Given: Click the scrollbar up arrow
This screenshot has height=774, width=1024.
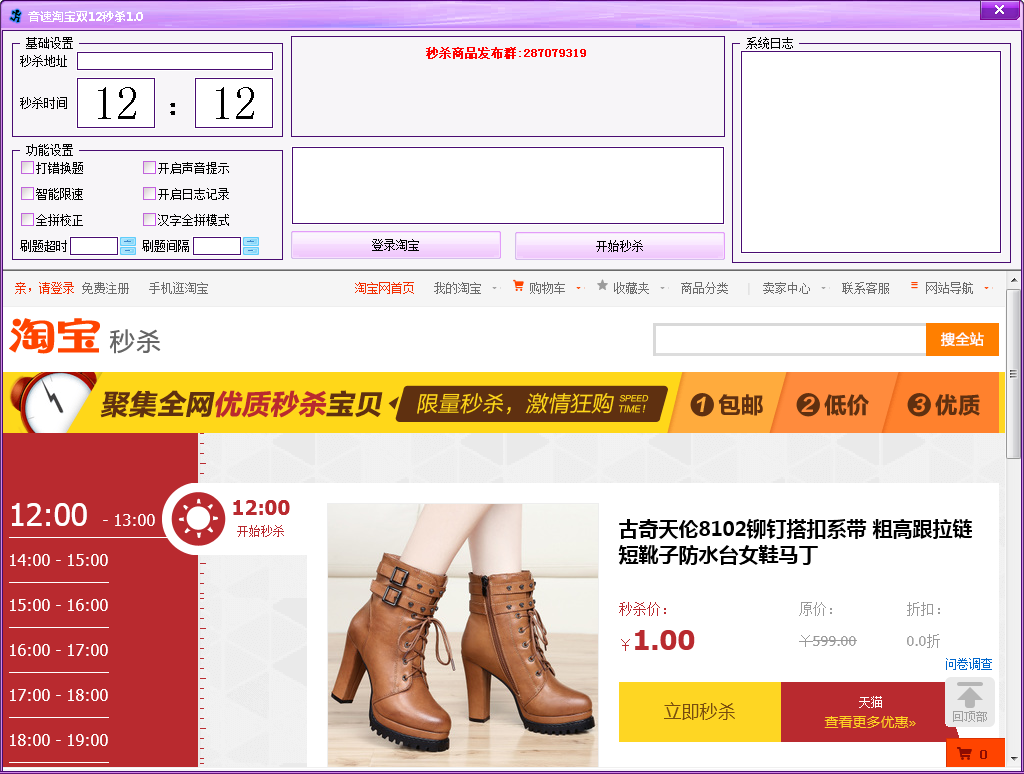Looking at the screenshot, I should [x=1013, y=281].
